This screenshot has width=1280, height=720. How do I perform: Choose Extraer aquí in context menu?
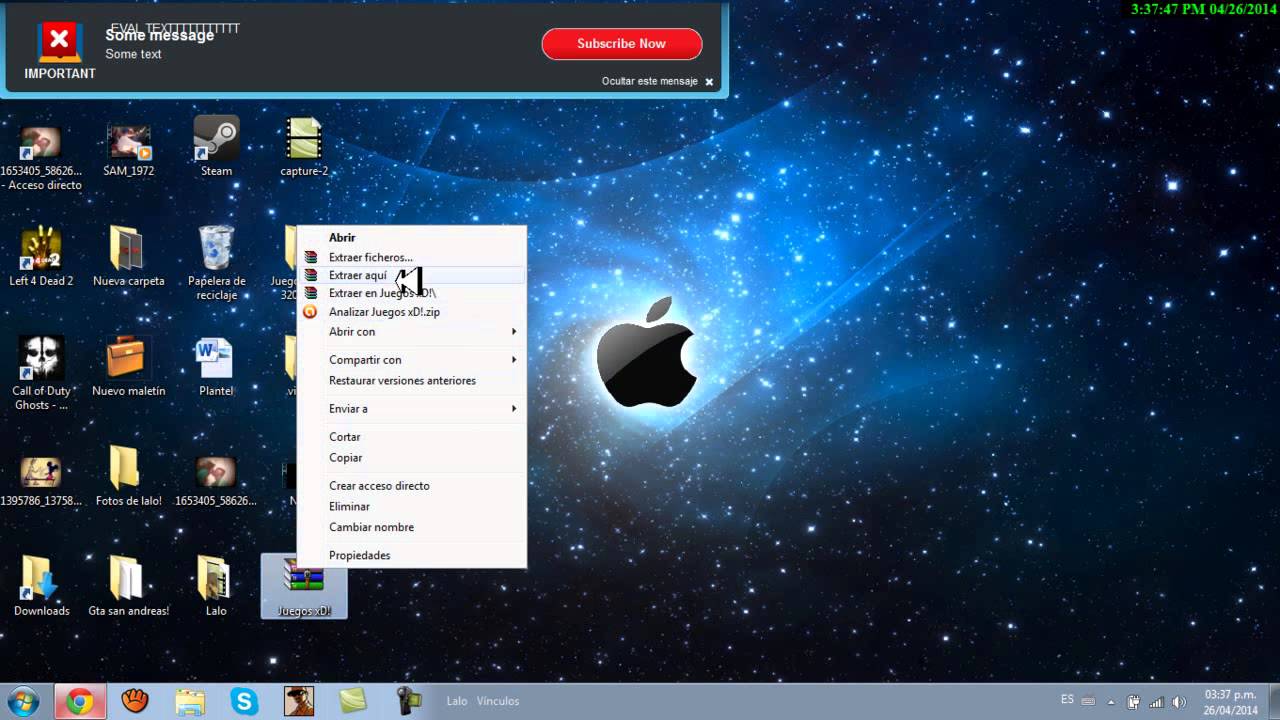pos(412,275)
